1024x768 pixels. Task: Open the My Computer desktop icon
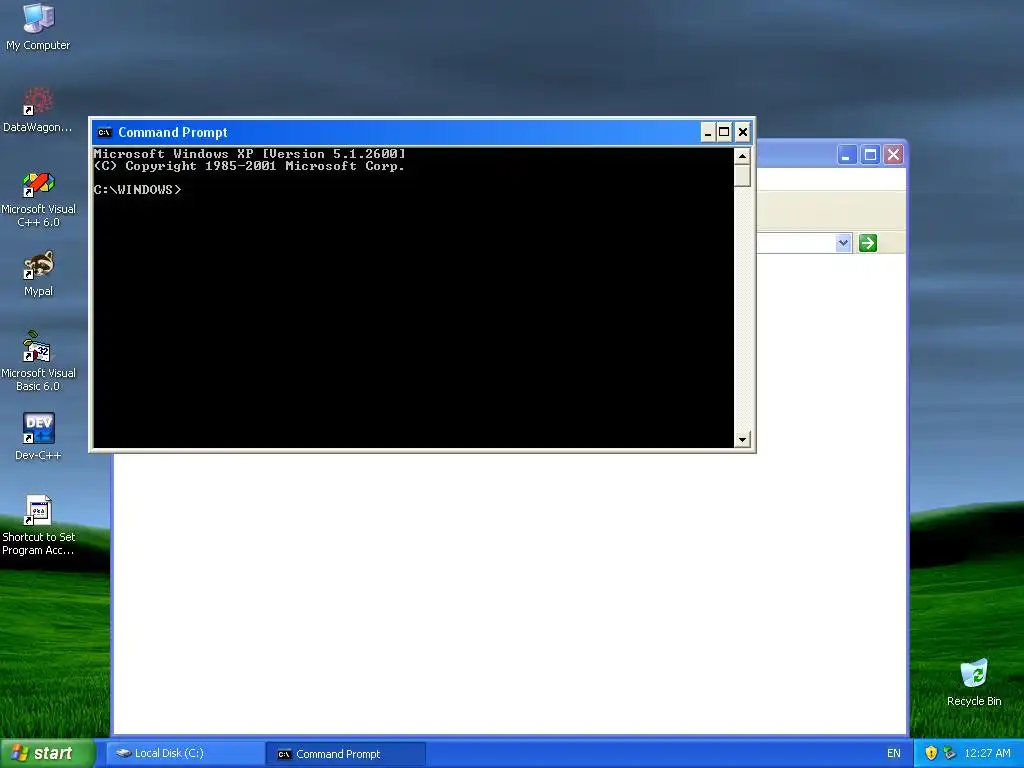click(38, 26)
